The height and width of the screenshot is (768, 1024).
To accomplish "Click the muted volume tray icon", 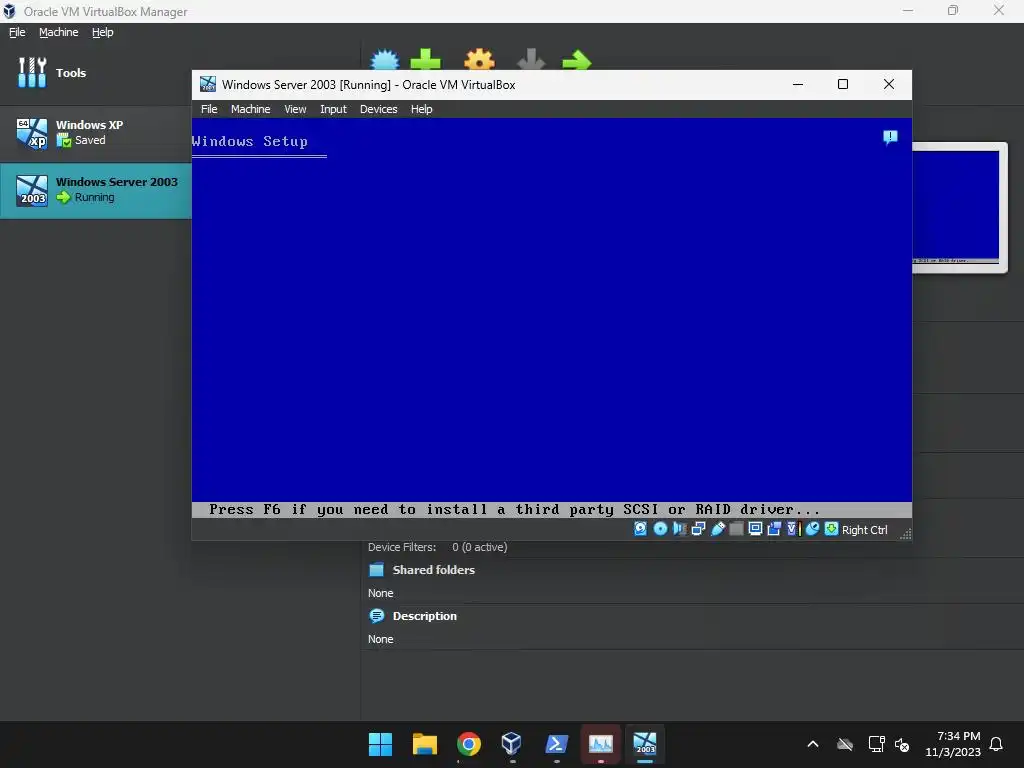I will (902, 744).
